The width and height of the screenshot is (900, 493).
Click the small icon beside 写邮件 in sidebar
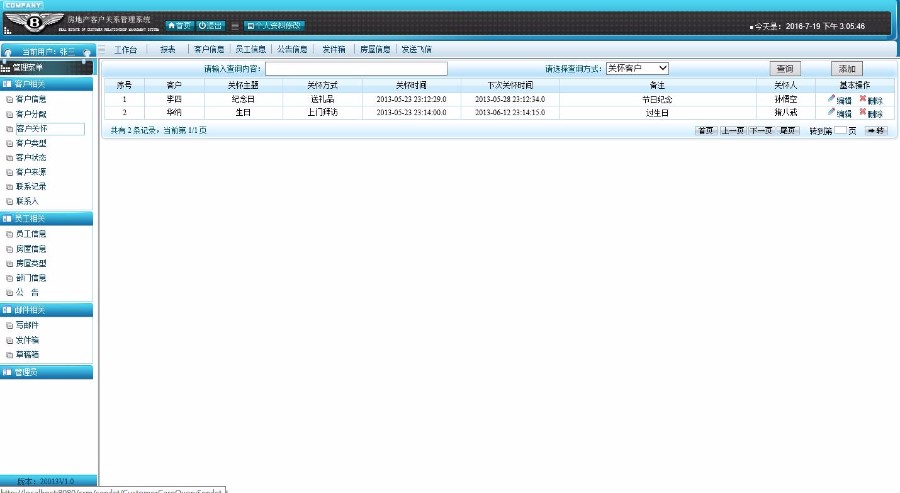click(x=9, y=325)
